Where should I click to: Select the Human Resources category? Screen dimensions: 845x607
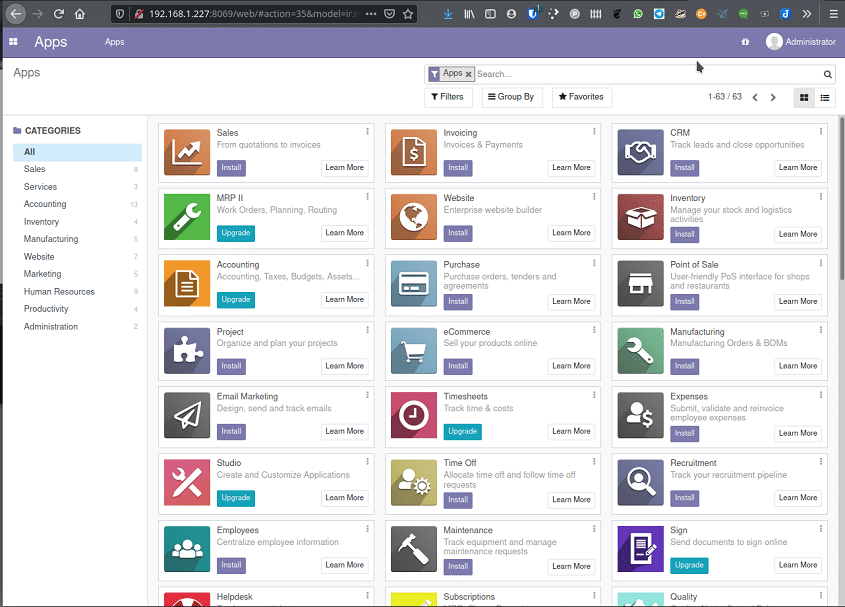click(78, 292)
